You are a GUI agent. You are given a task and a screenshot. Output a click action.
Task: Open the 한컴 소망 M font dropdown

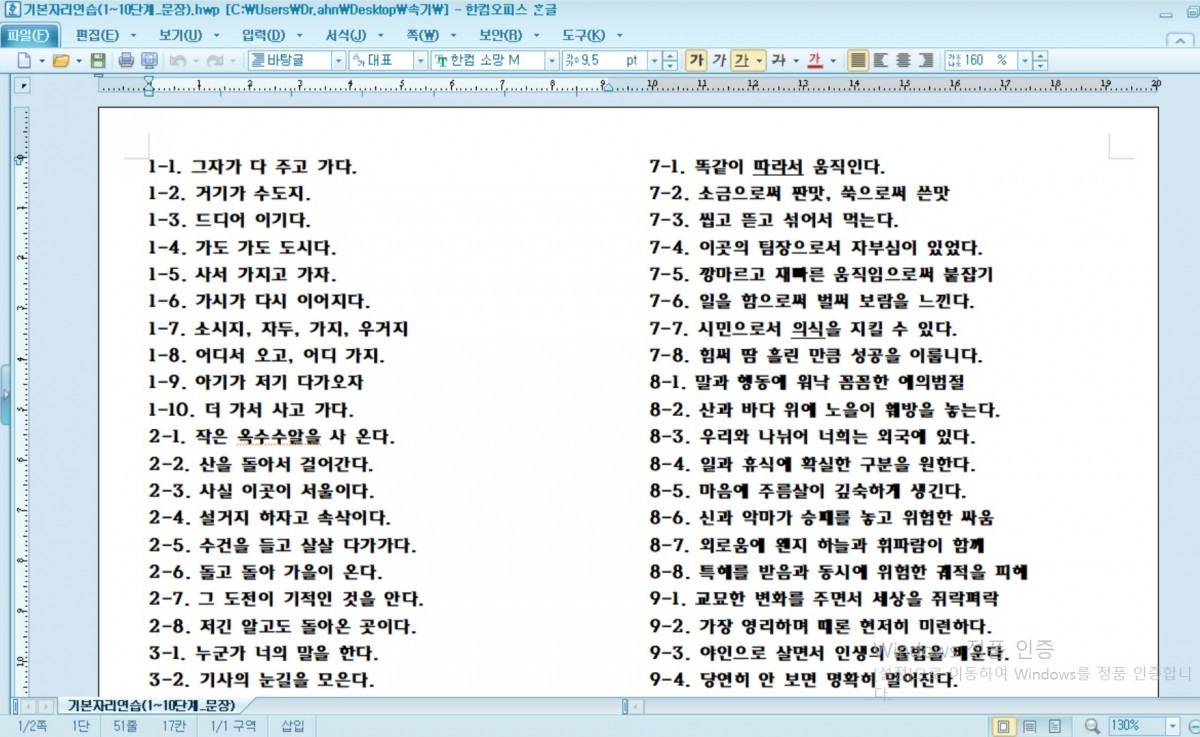[551, 61]
